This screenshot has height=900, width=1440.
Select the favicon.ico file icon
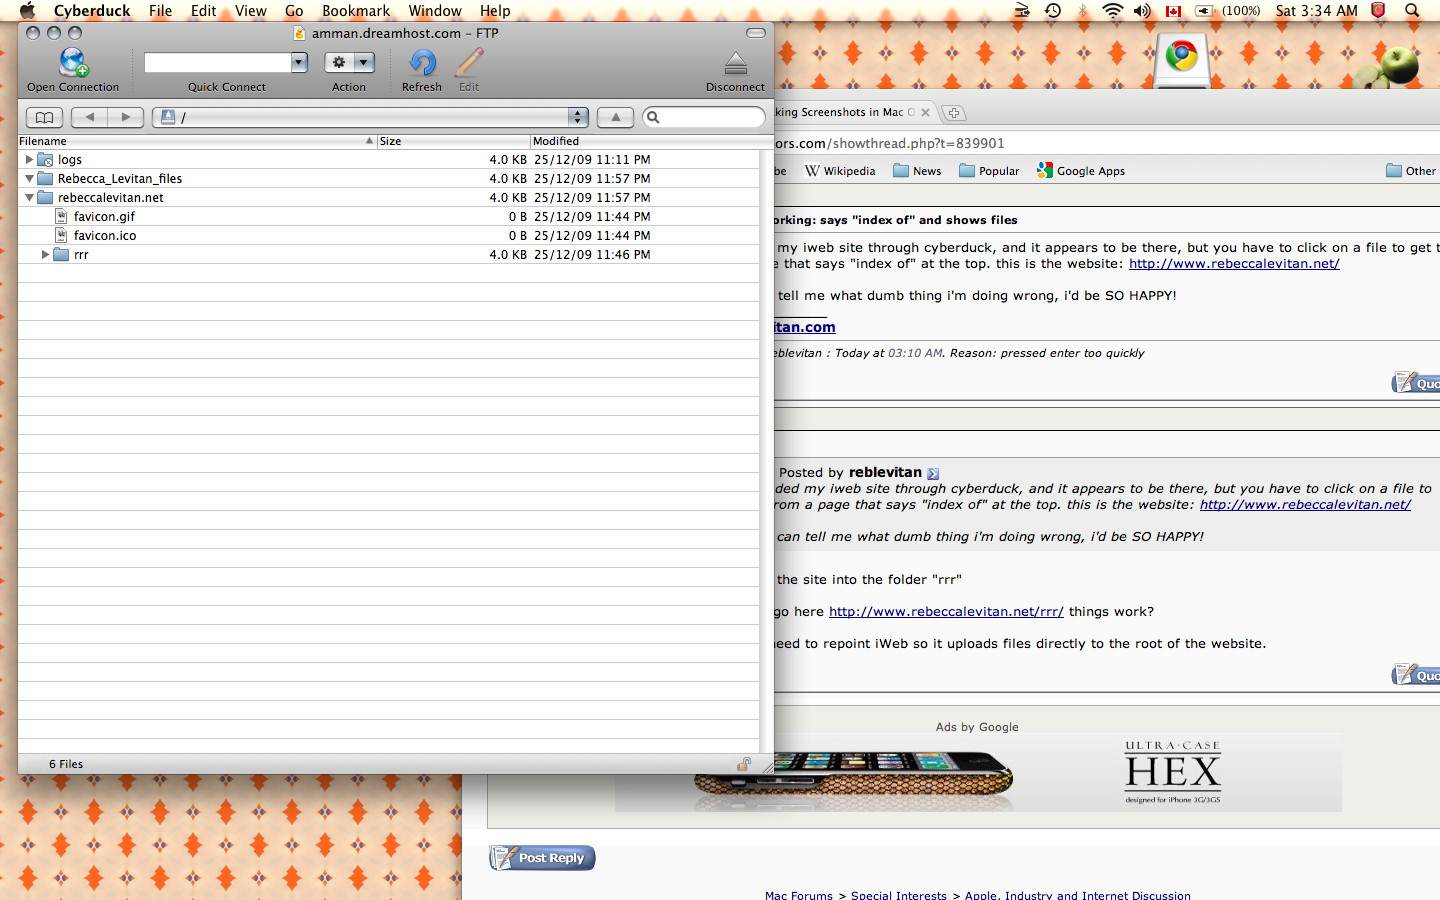click(61, 236)
